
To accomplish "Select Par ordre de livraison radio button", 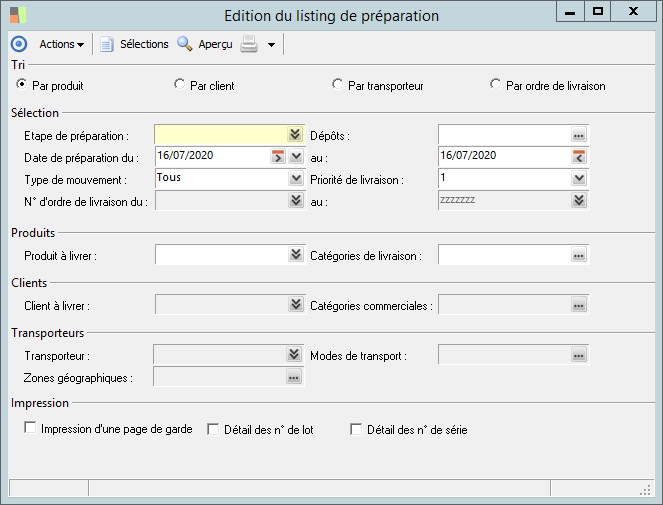I will pyautogui.click(x=495, y=85).
